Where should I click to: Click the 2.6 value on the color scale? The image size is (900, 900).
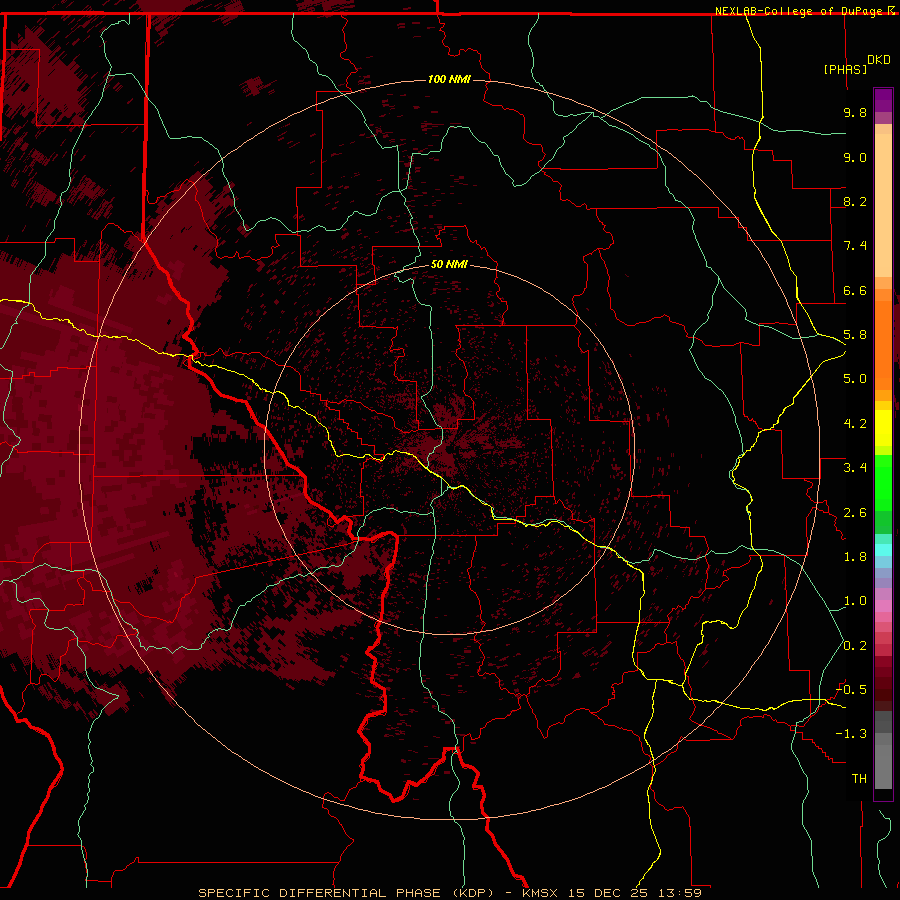pyautogui.click(x=855, y=513)
